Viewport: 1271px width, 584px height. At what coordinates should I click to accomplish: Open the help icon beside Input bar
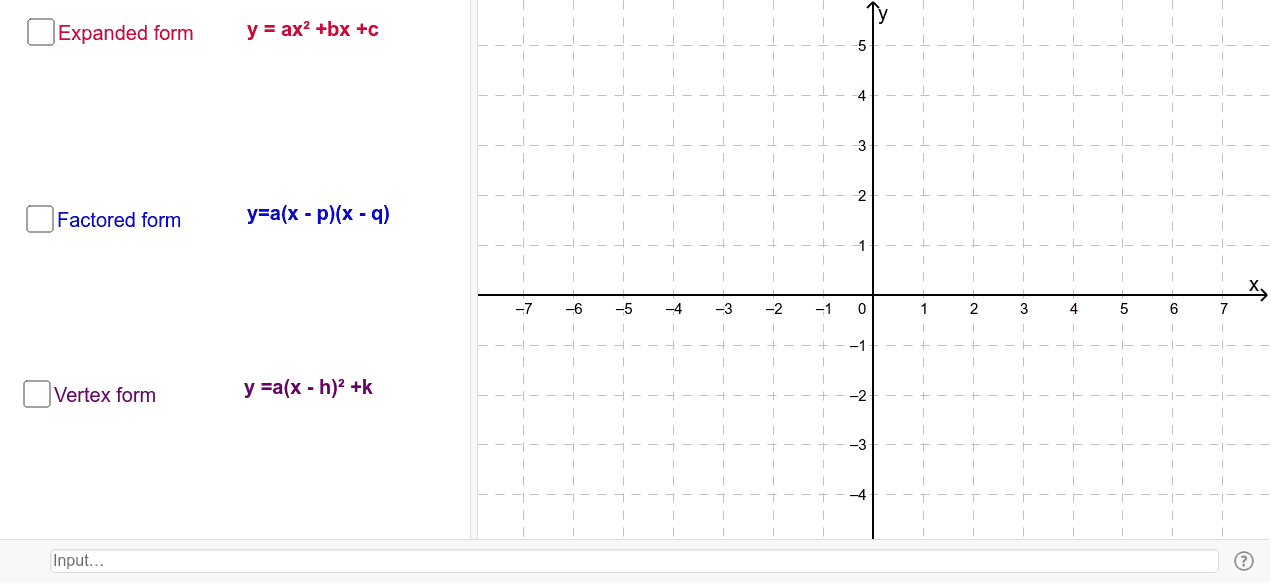(1244, 561)
